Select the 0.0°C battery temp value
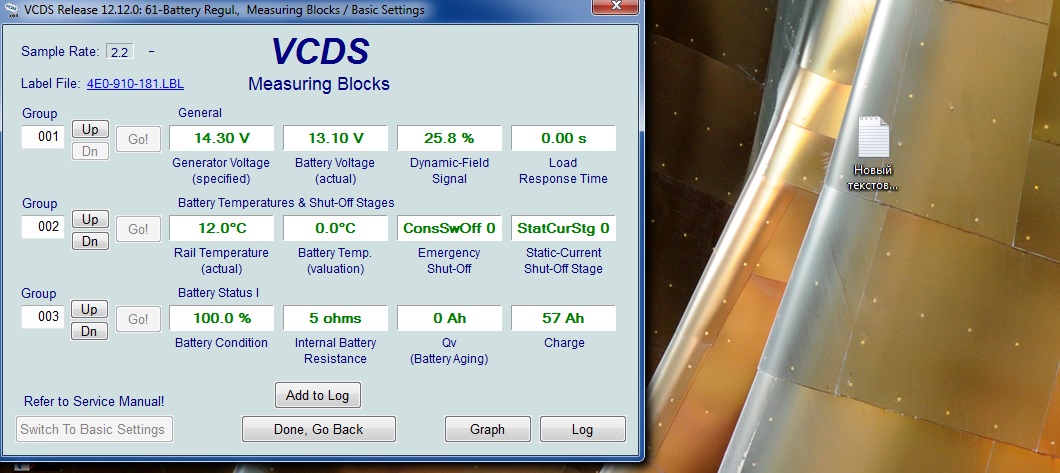 click(x=335, y=228)
